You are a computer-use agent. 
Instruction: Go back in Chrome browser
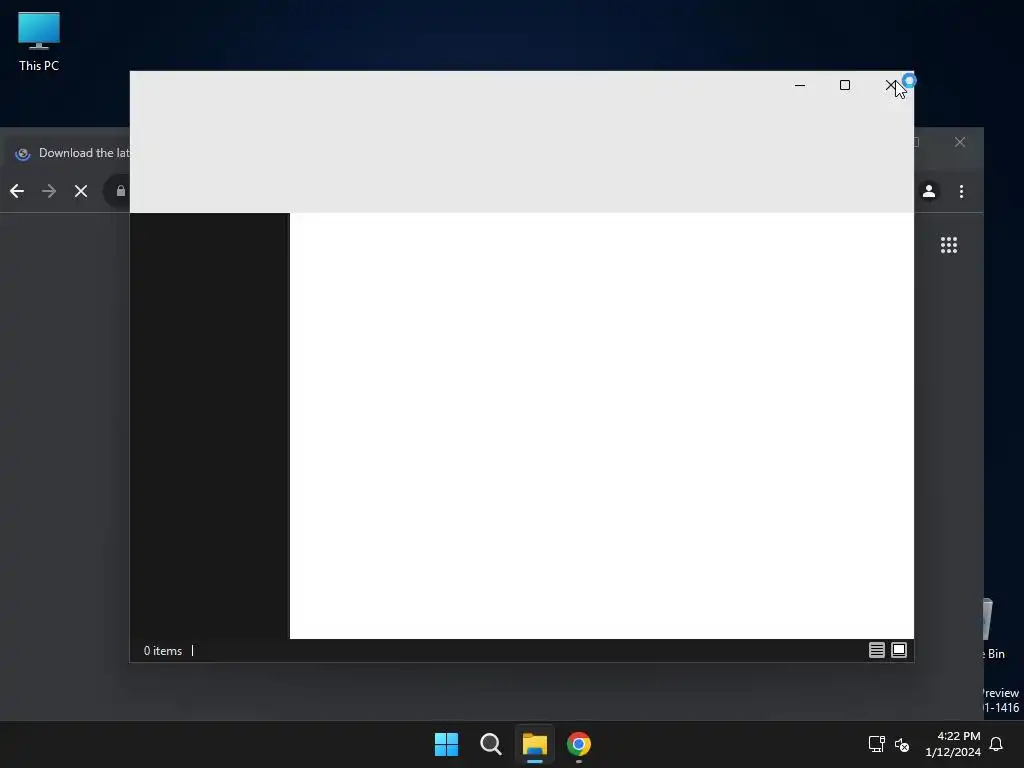coord(17,191)
